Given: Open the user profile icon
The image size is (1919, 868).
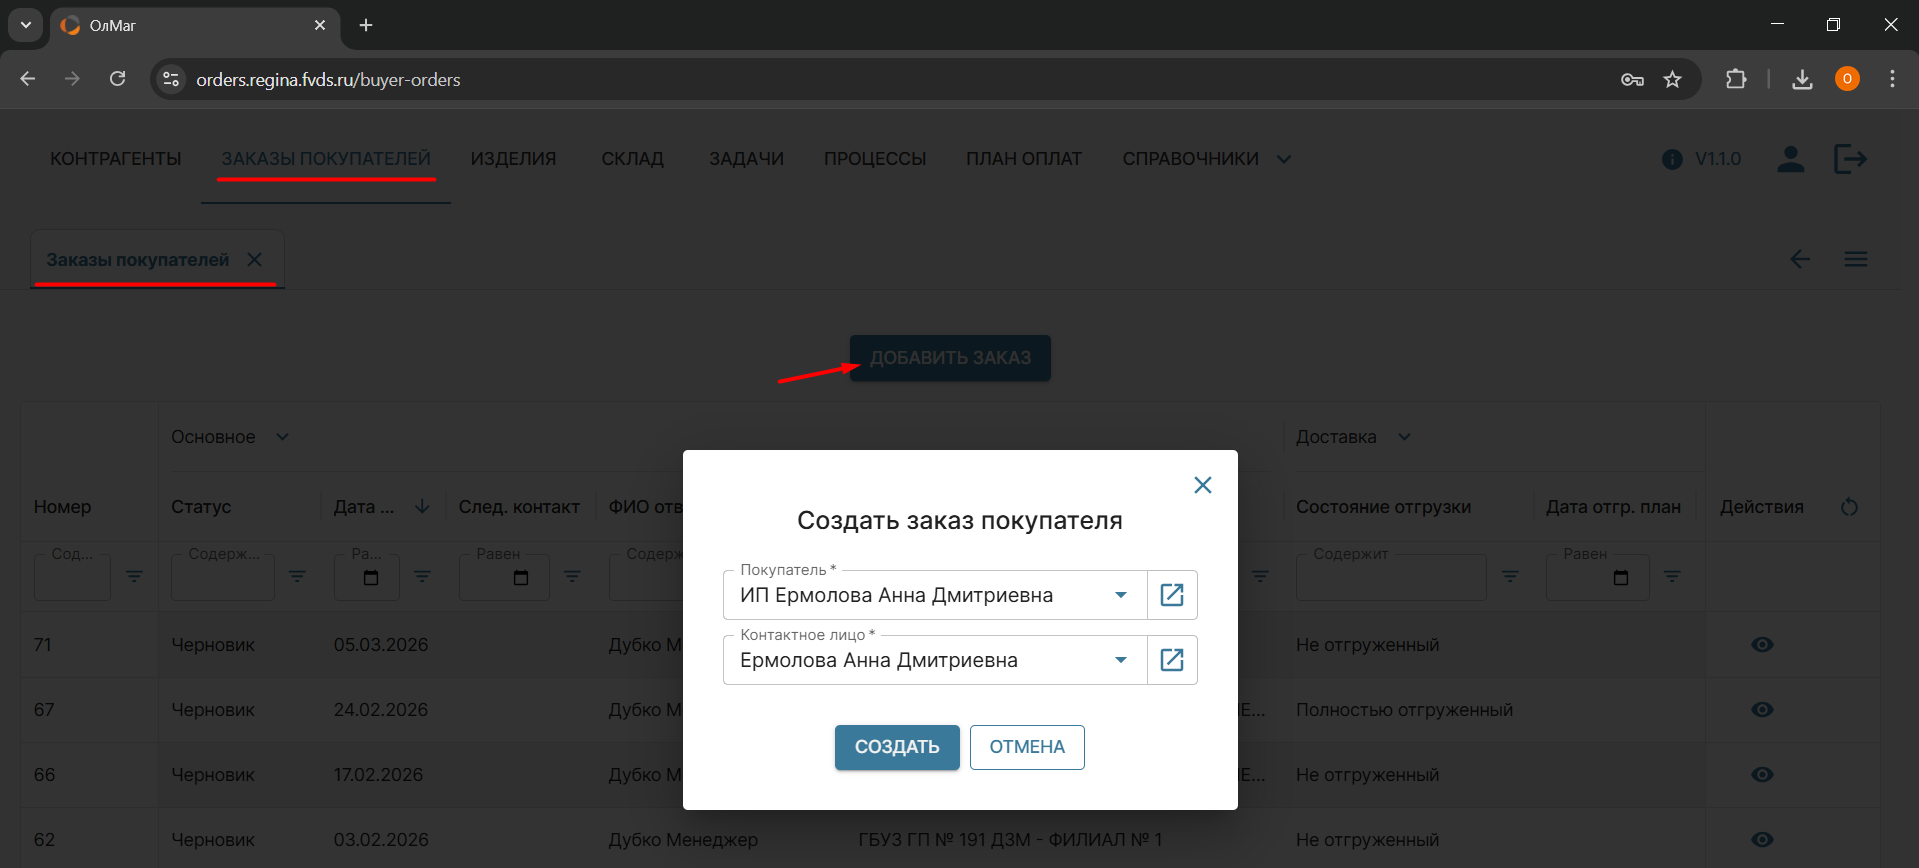Looking at the screenshot, I should [1790, 159].
